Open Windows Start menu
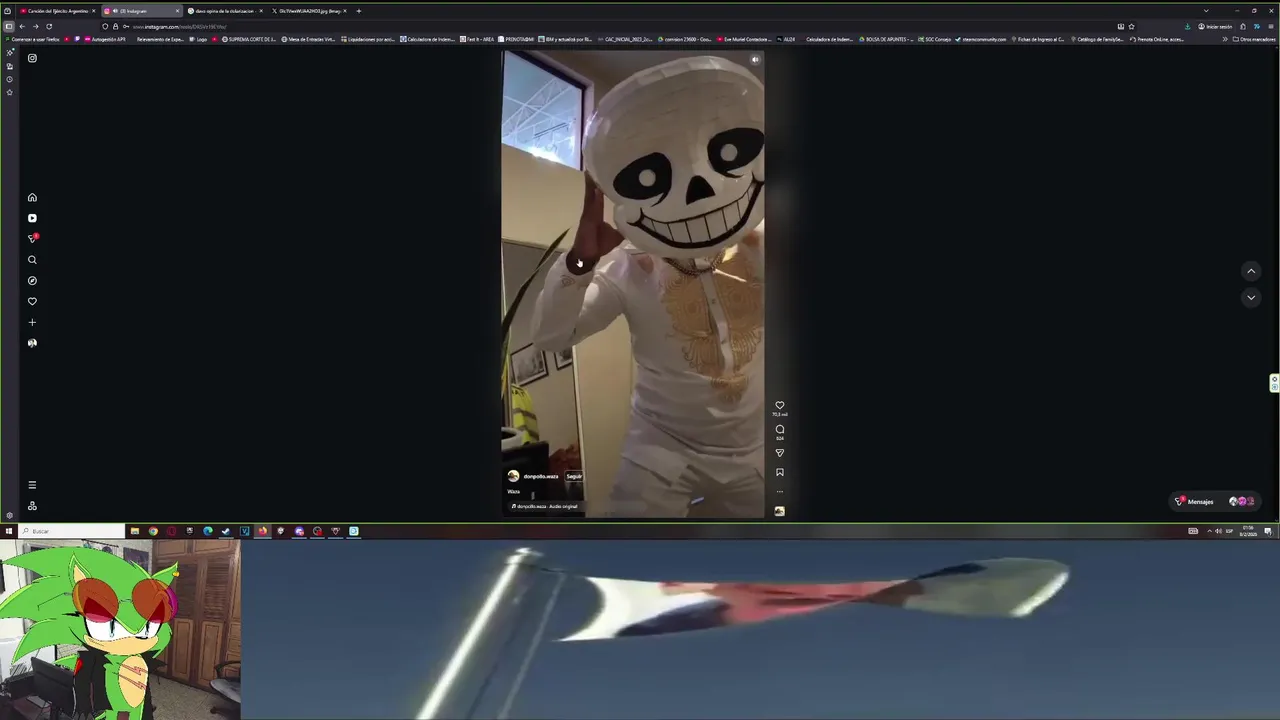 tap(9, 531)
